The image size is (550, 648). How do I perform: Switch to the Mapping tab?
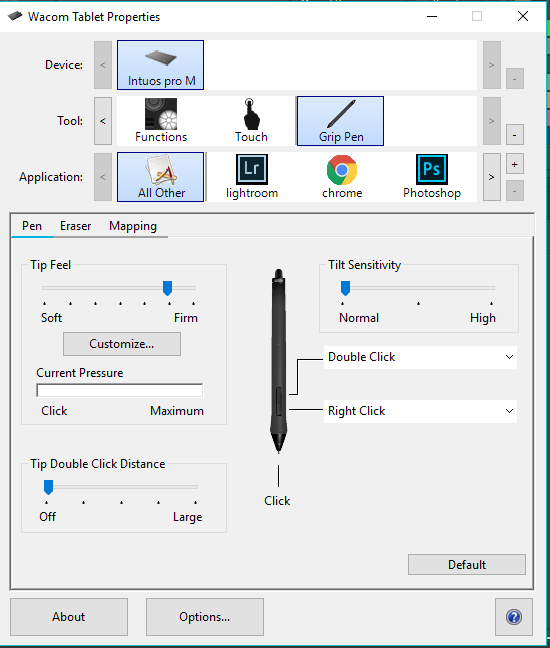tap(133, 226)
